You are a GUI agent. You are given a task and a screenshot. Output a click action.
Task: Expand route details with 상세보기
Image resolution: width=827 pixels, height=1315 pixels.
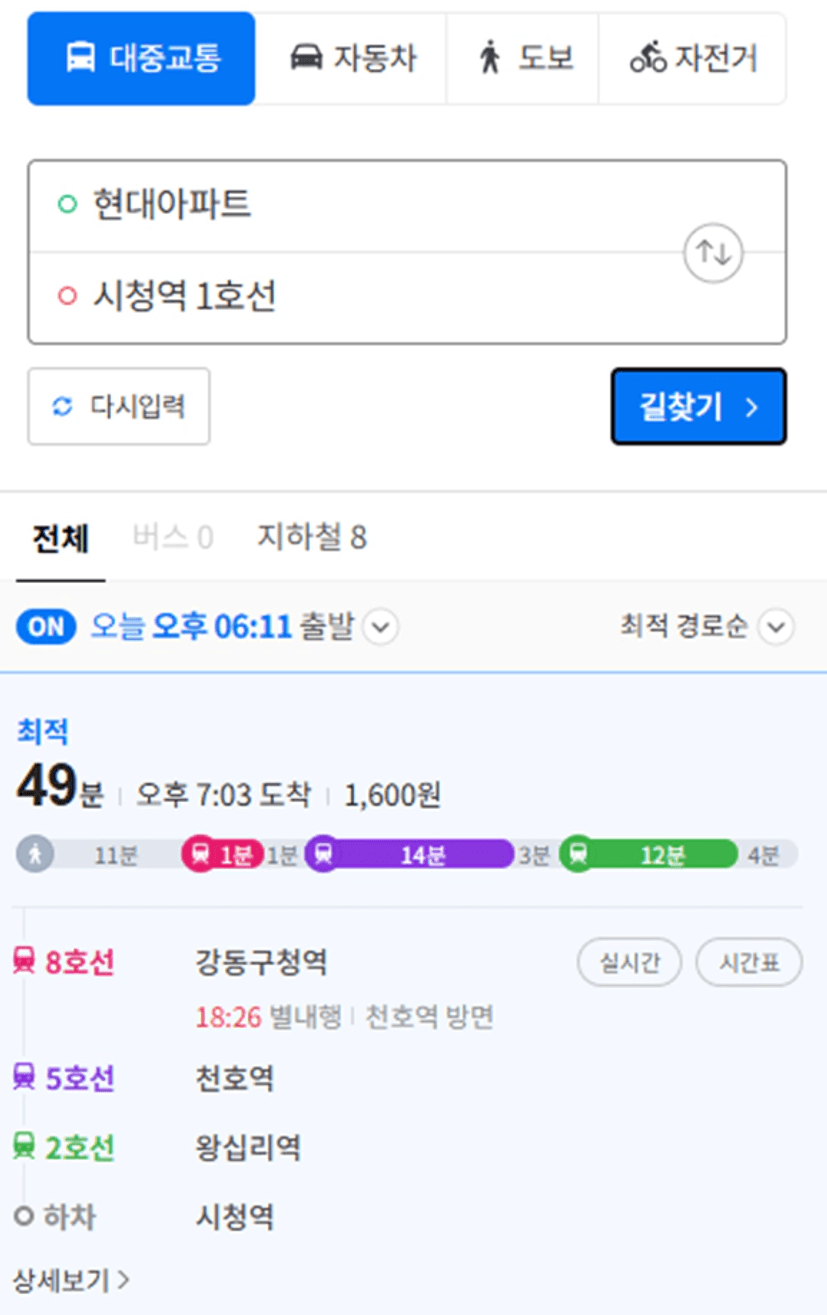click(71, 1279)
